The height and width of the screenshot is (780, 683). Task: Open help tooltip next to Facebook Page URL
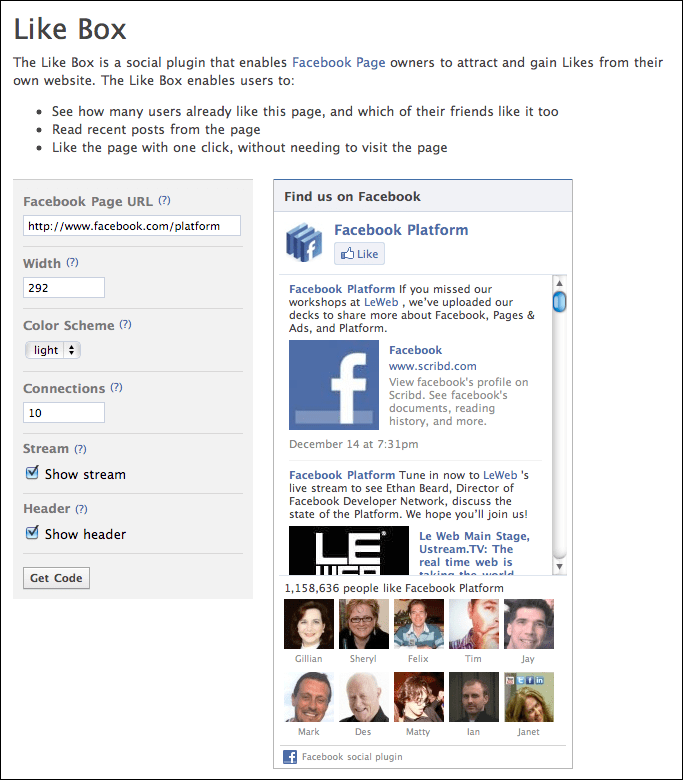pos(164,200)
